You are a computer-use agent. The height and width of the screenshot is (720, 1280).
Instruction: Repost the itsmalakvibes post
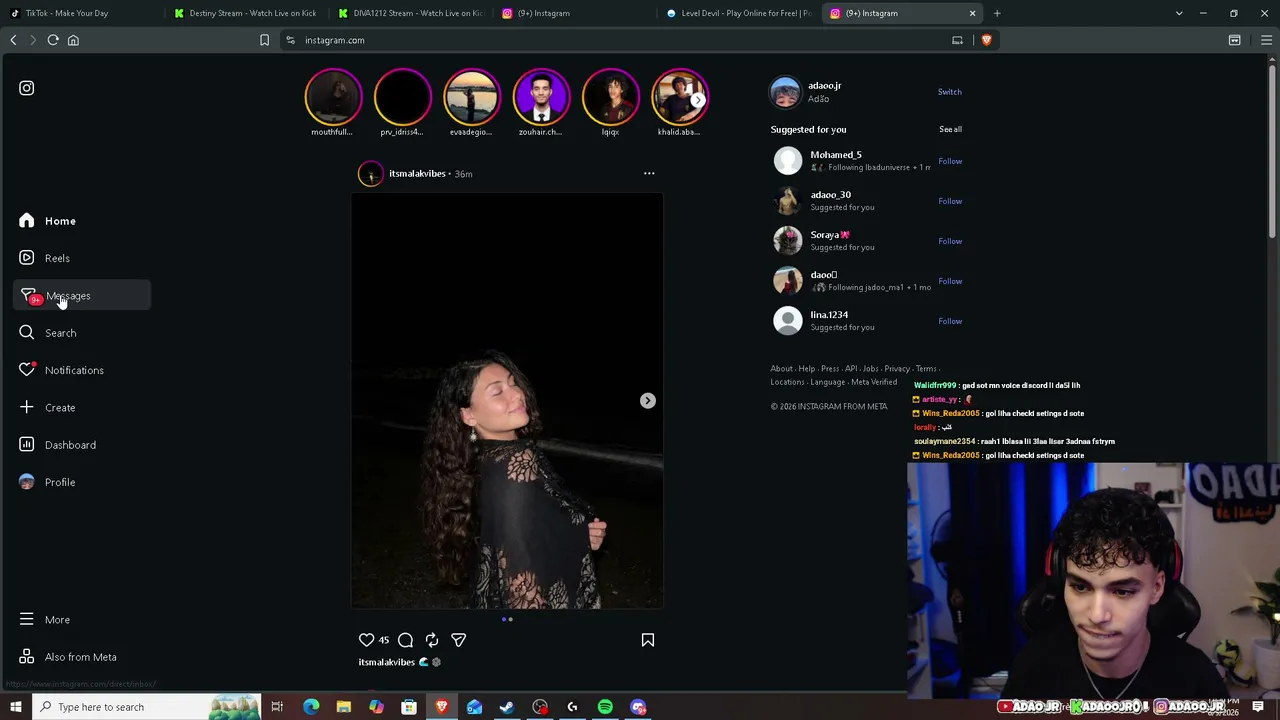coord(432,640)
